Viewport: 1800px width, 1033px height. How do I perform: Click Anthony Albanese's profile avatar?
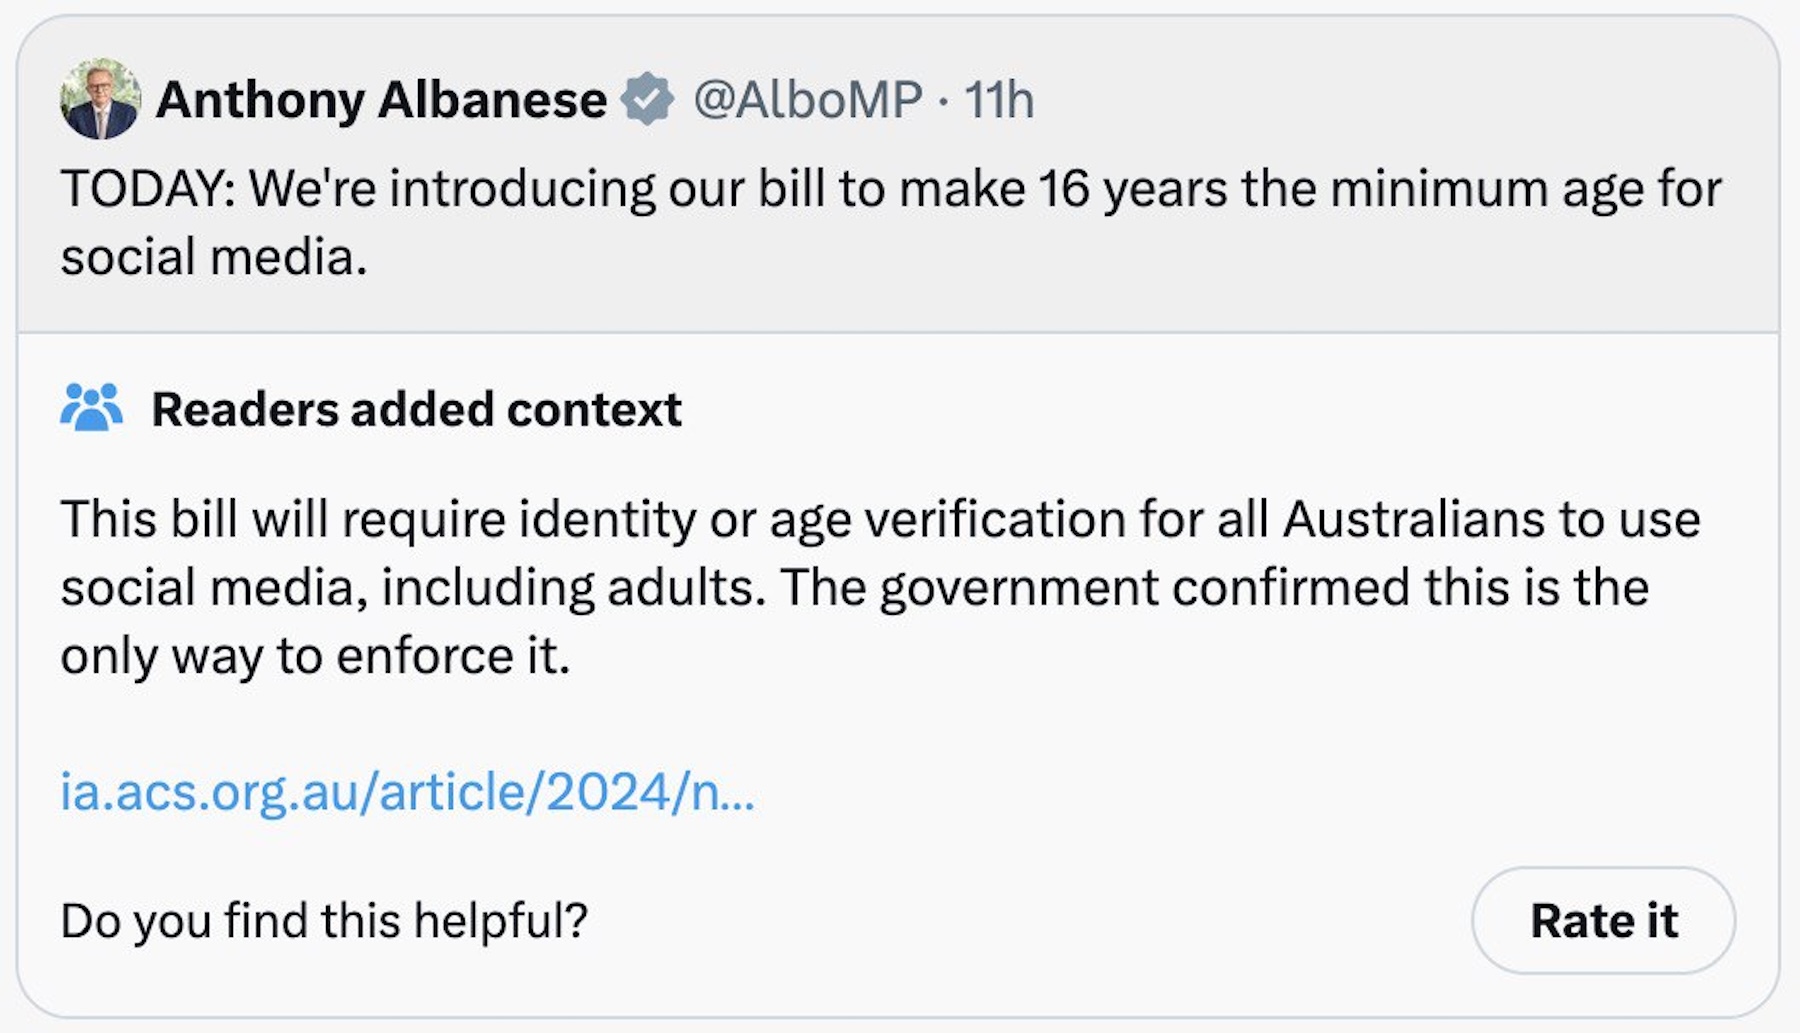pyautogui.click(x=100, y=99)
